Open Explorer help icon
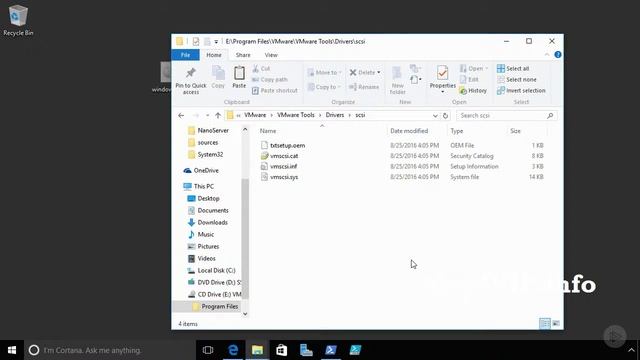The image size is (640, 360). [x=558, y=55]
